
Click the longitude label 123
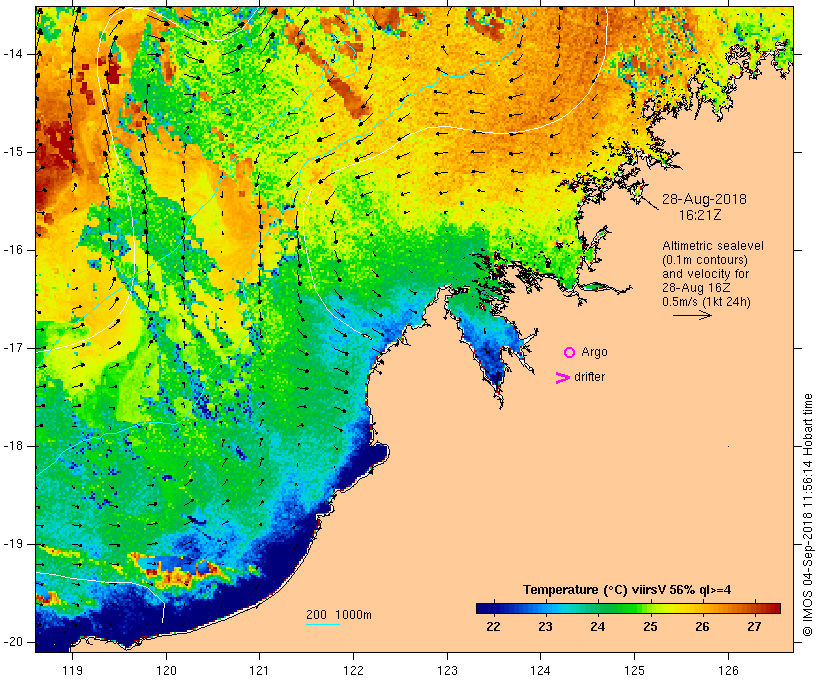pos(447,670)
